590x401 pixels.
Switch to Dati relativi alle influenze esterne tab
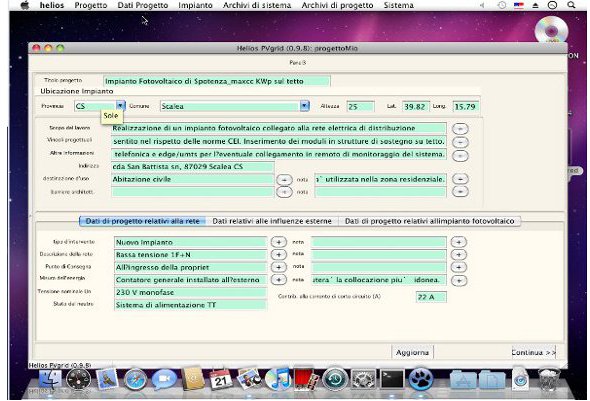coord(272,221)
